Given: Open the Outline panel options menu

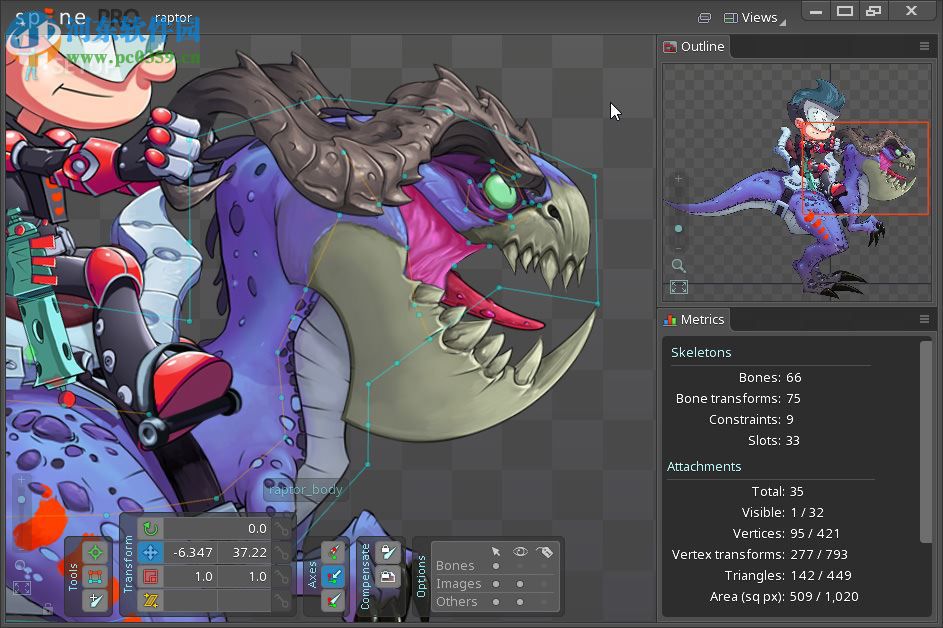Looking at the screenshot, I should click(924, 47).
